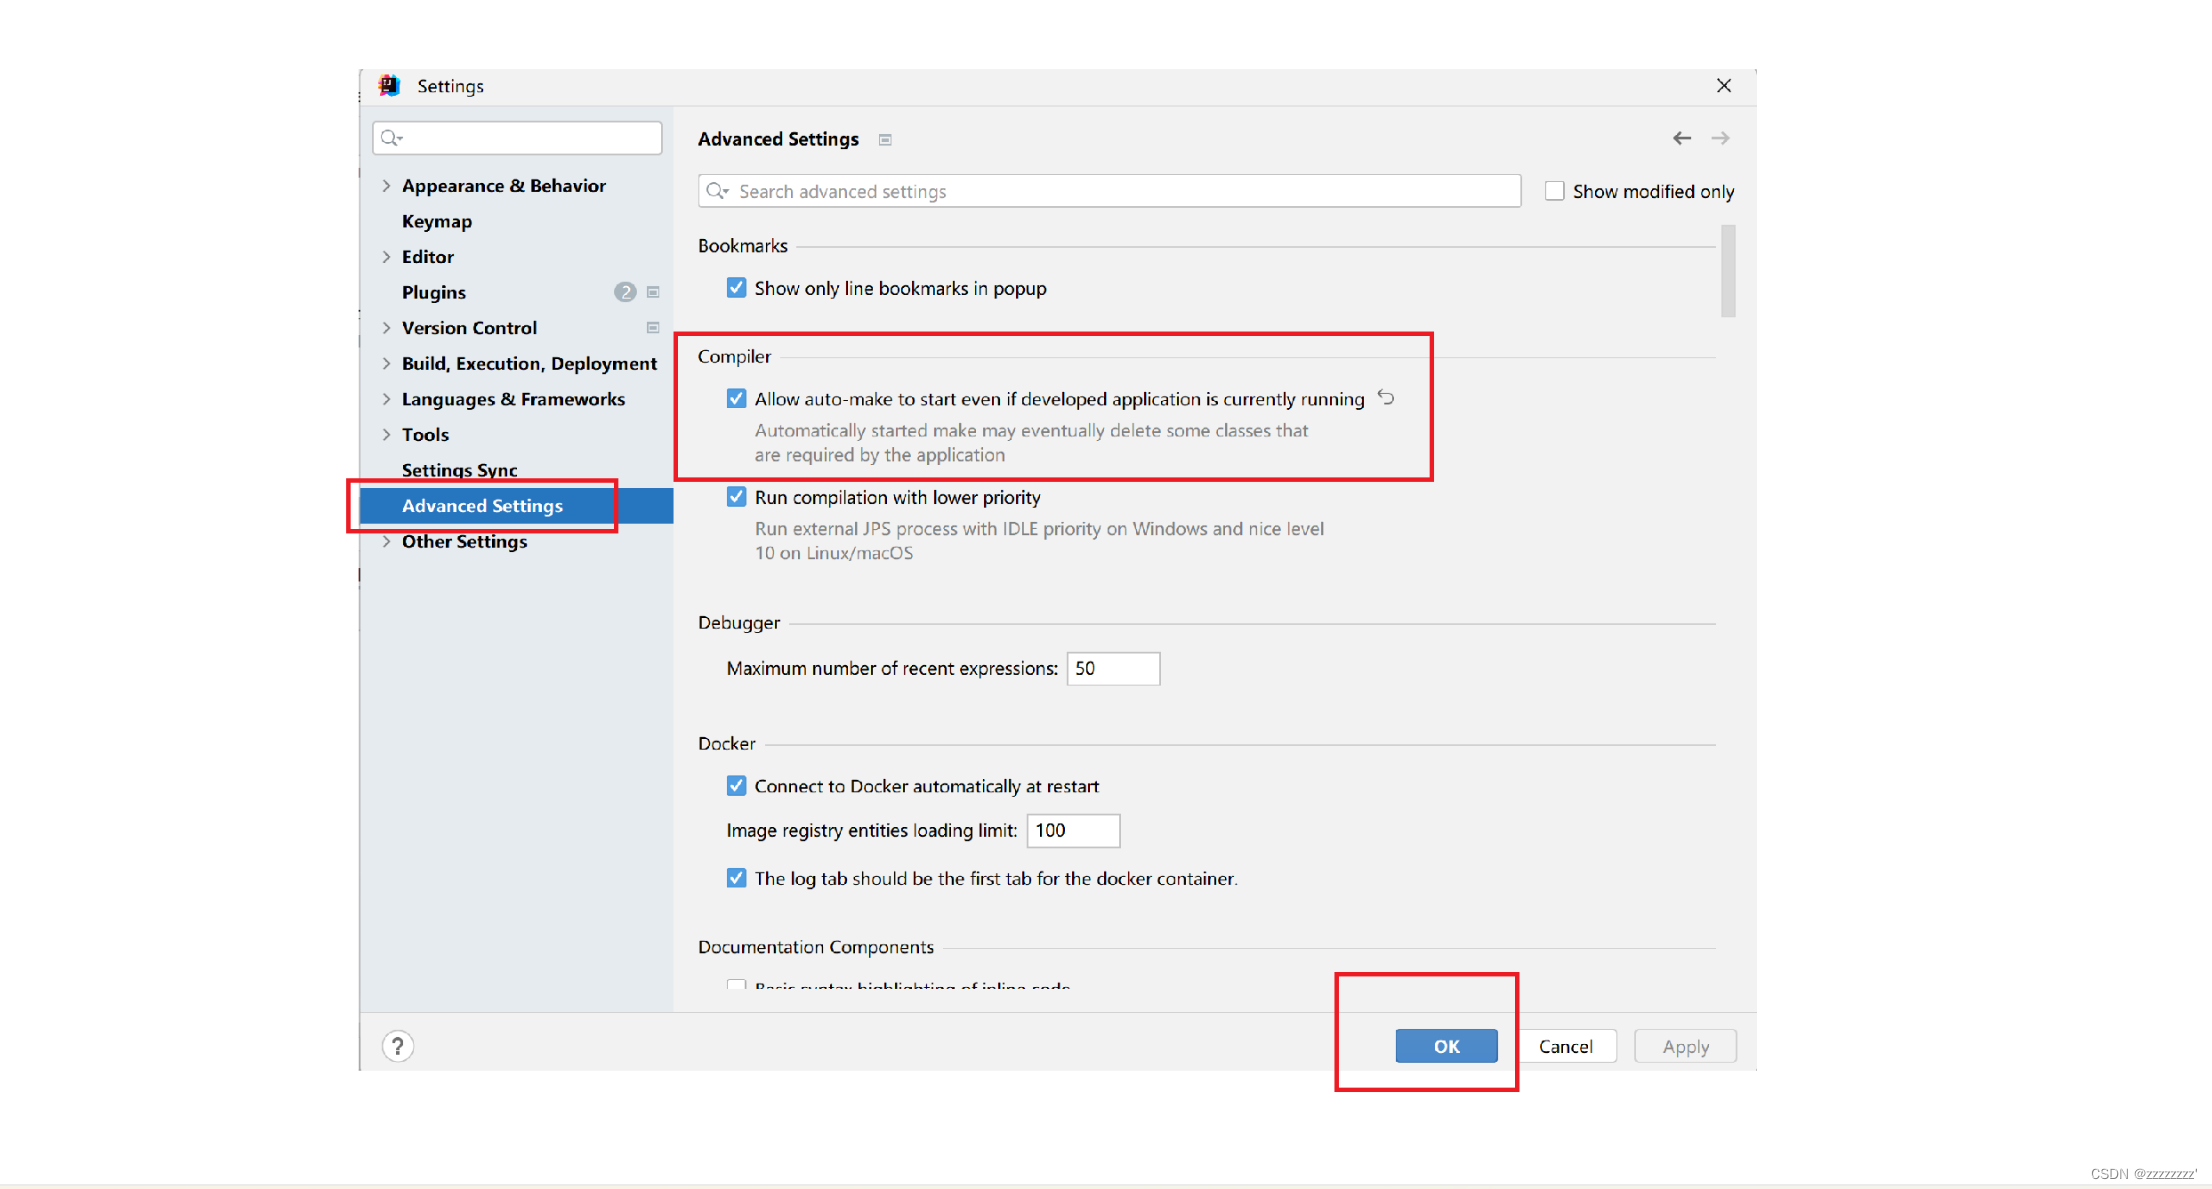The width and height of the screenshot is (2212, 1189).
Task: Click the Plugins updates badge
Action: click(625, 292)
